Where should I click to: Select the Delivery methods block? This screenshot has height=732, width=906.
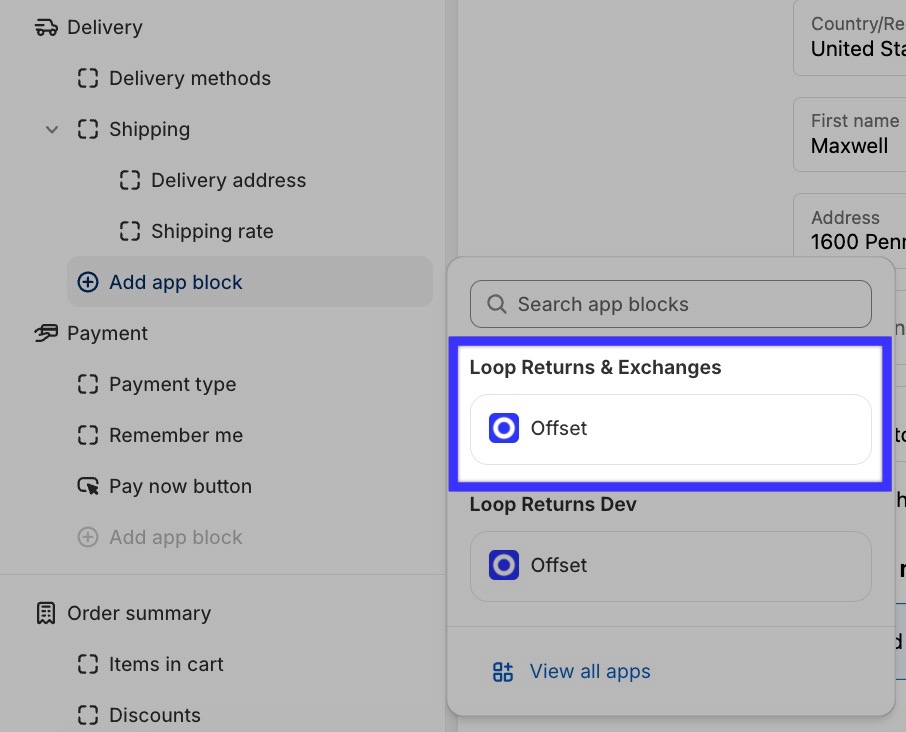[189, 78]
